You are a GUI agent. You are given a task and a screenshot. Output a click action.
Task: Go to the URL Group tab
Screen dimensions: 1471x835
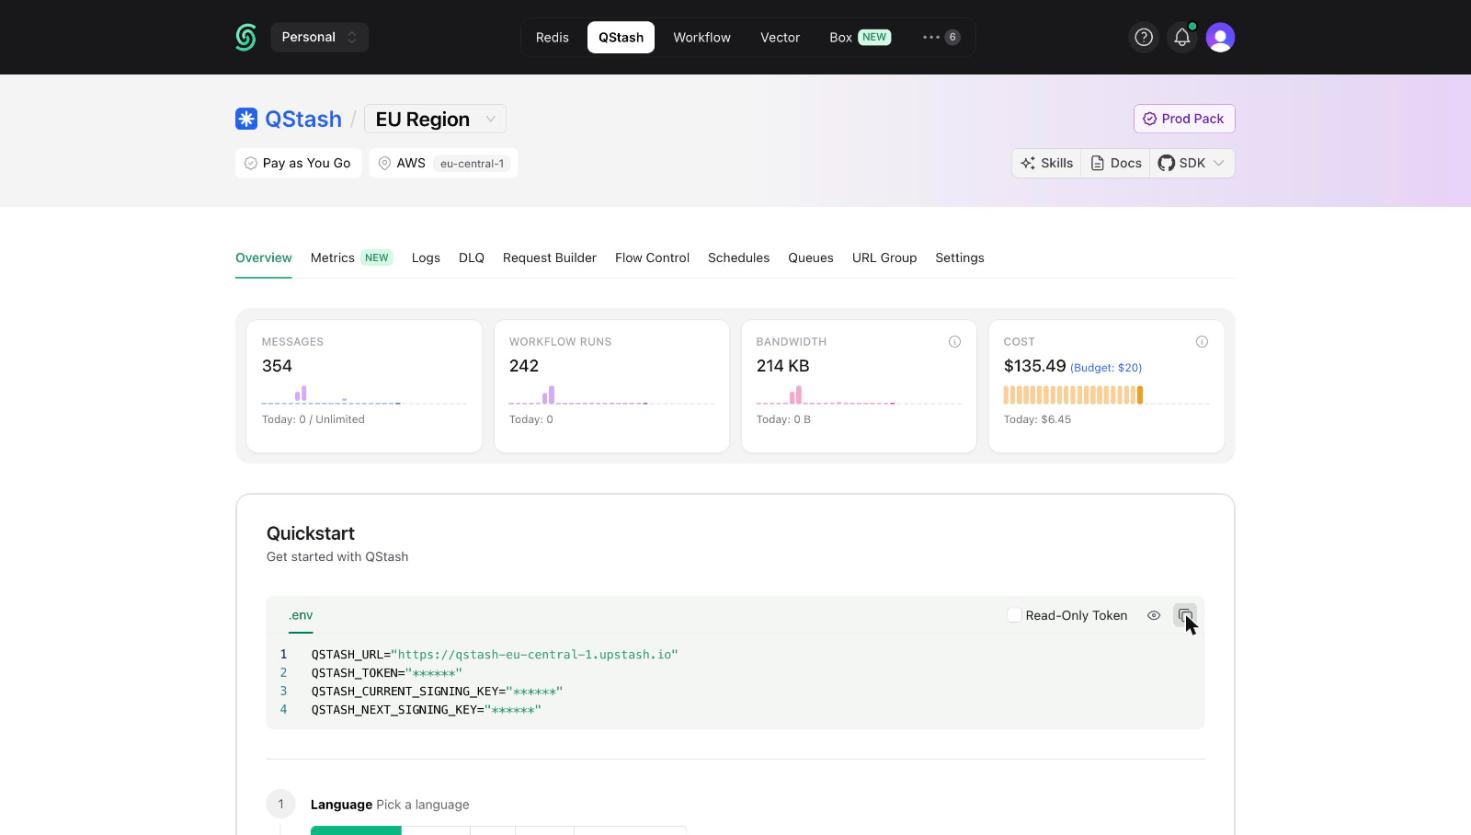(884, 258)
